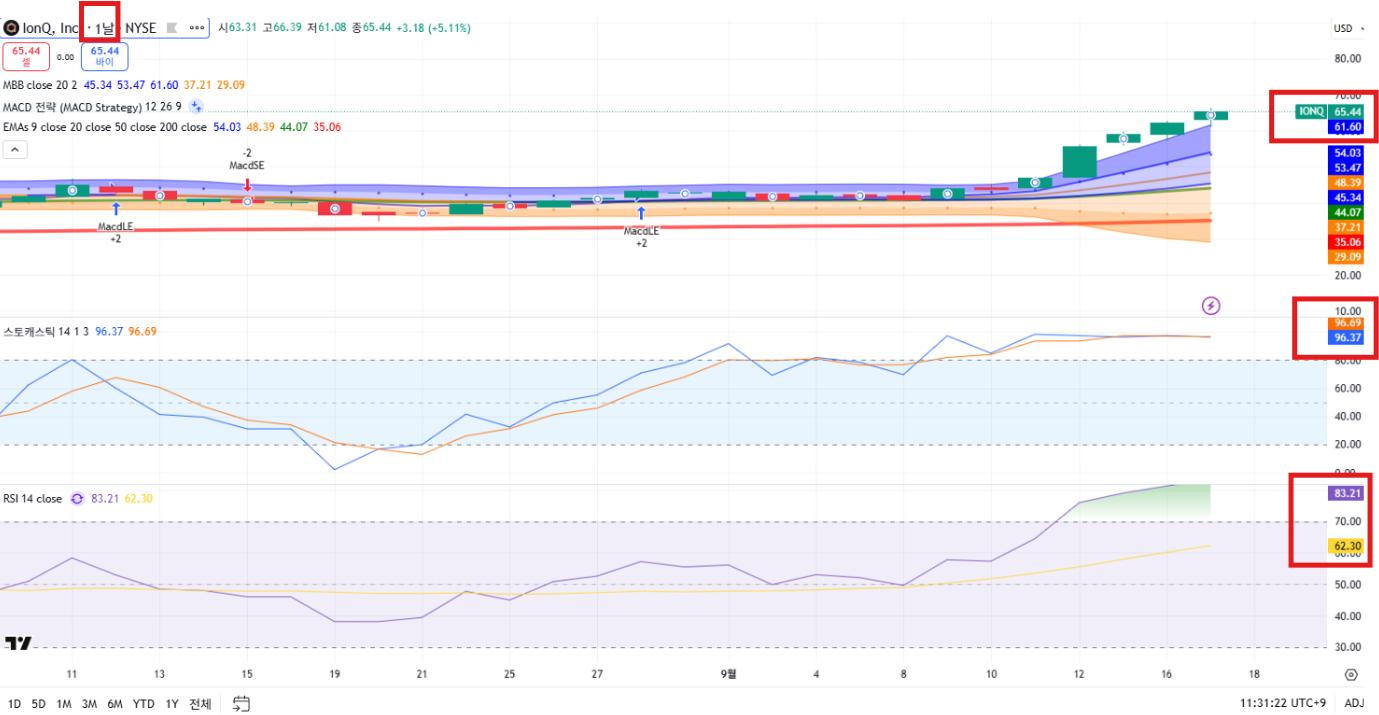Image resolution: width=1379 pixels, height=715 pixels.
Task: Click the 53.47 price scale label
Action: coord(1348,168)
